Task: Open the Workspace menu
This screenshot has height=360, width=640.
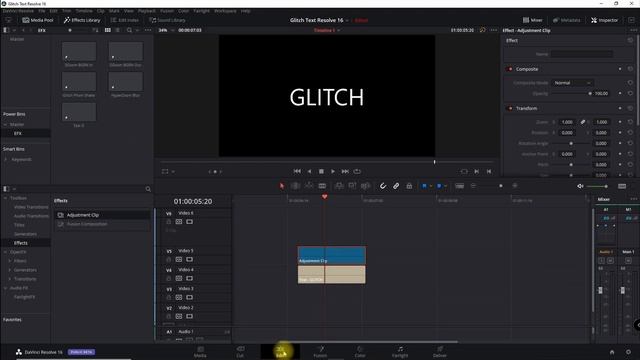Action: coord(225,11)
